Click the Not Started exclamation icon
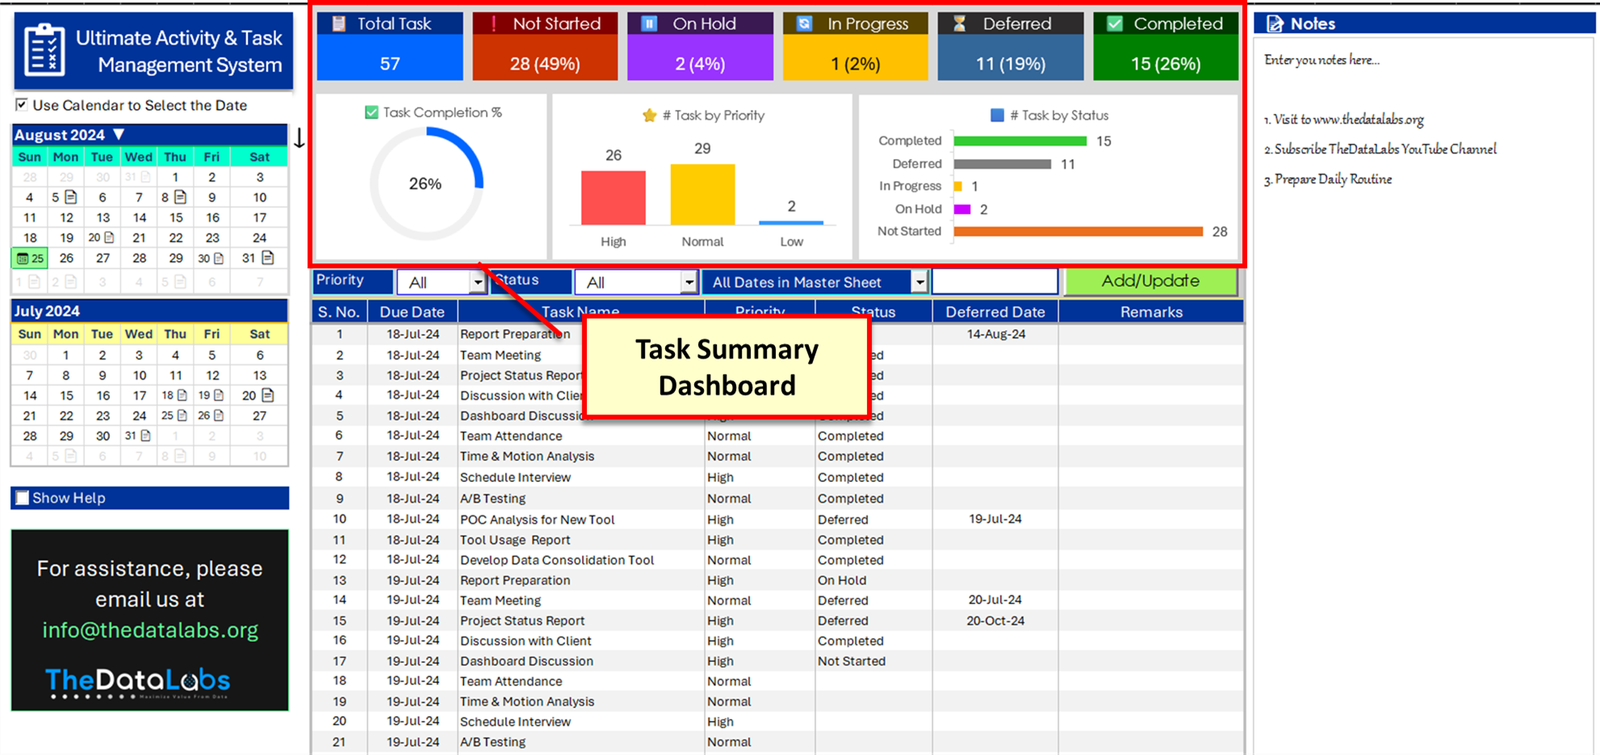 (493, 23)
